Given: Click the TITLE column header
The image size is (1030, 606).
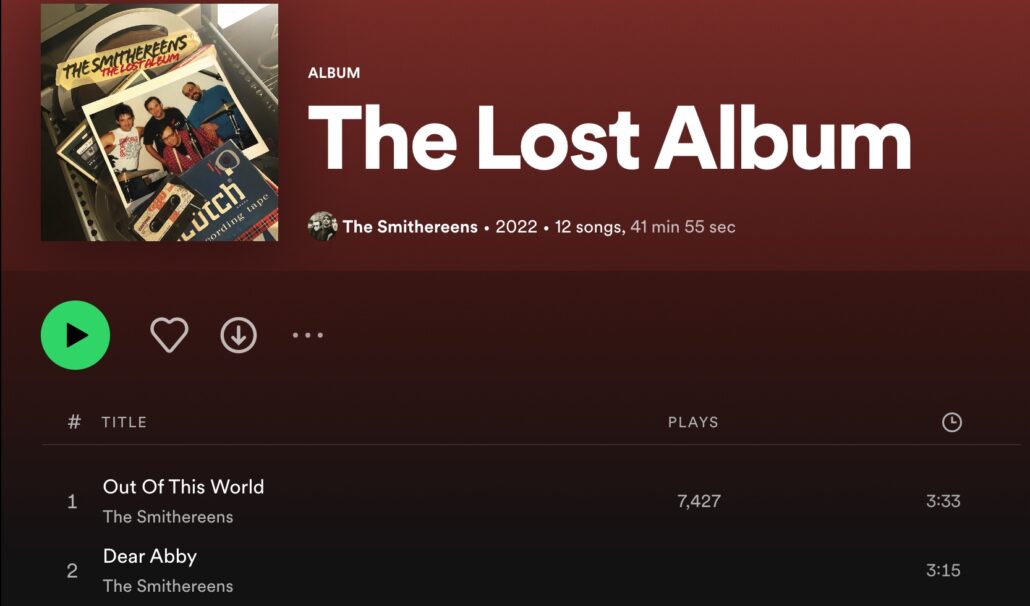Looking at the screenshot, I should (124, 422).
